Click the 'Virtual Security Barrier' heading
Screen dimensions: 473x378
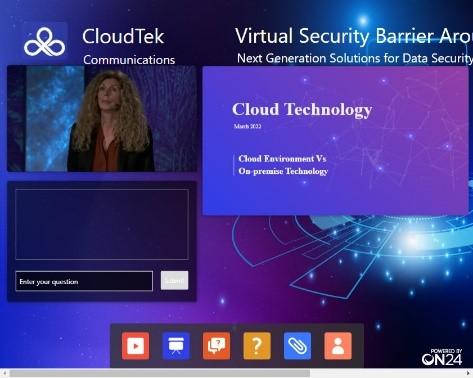(x=354, y=36)
